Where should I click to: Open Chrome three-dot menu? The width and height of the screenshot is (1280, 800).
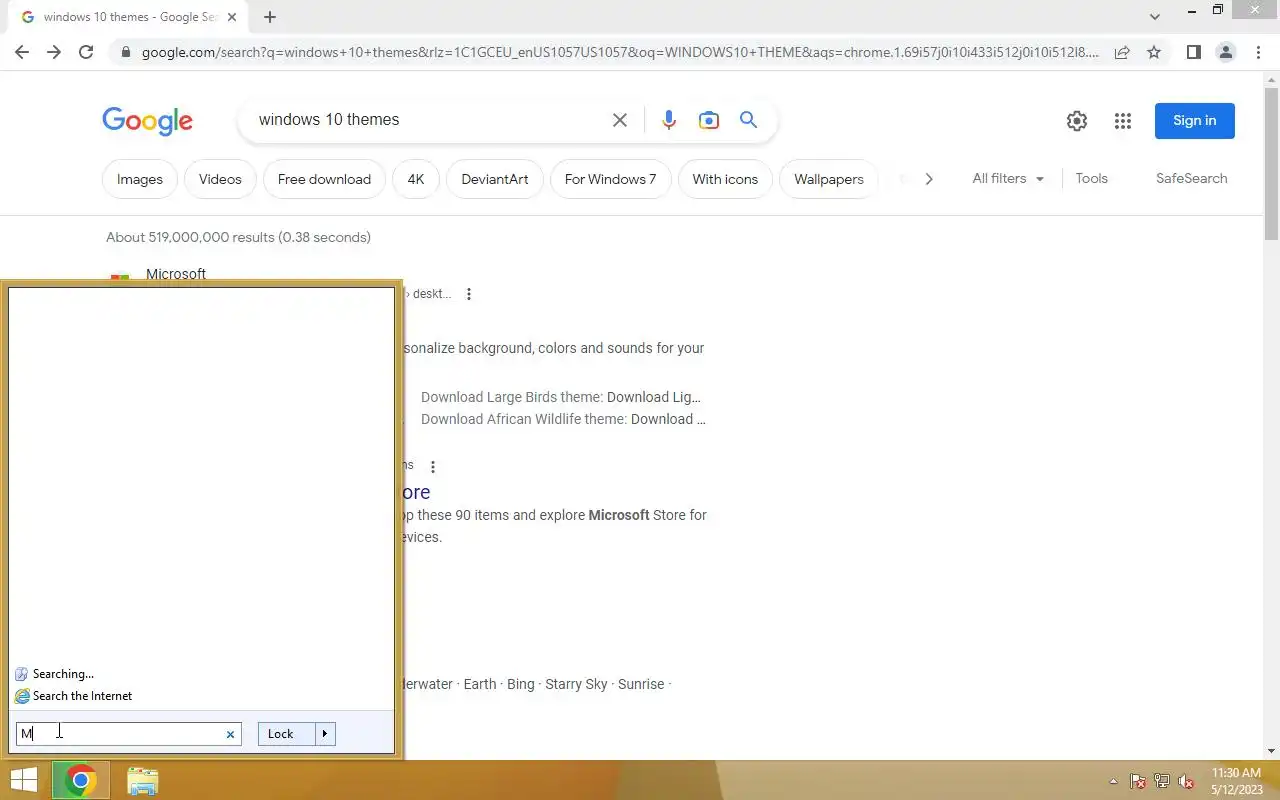[1257, 52]
